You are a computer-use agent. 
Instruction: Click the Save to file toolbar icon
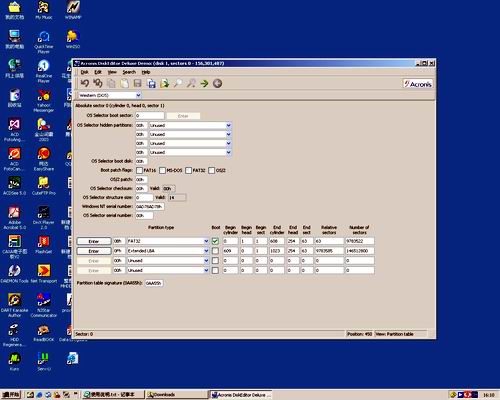(151, 83)
